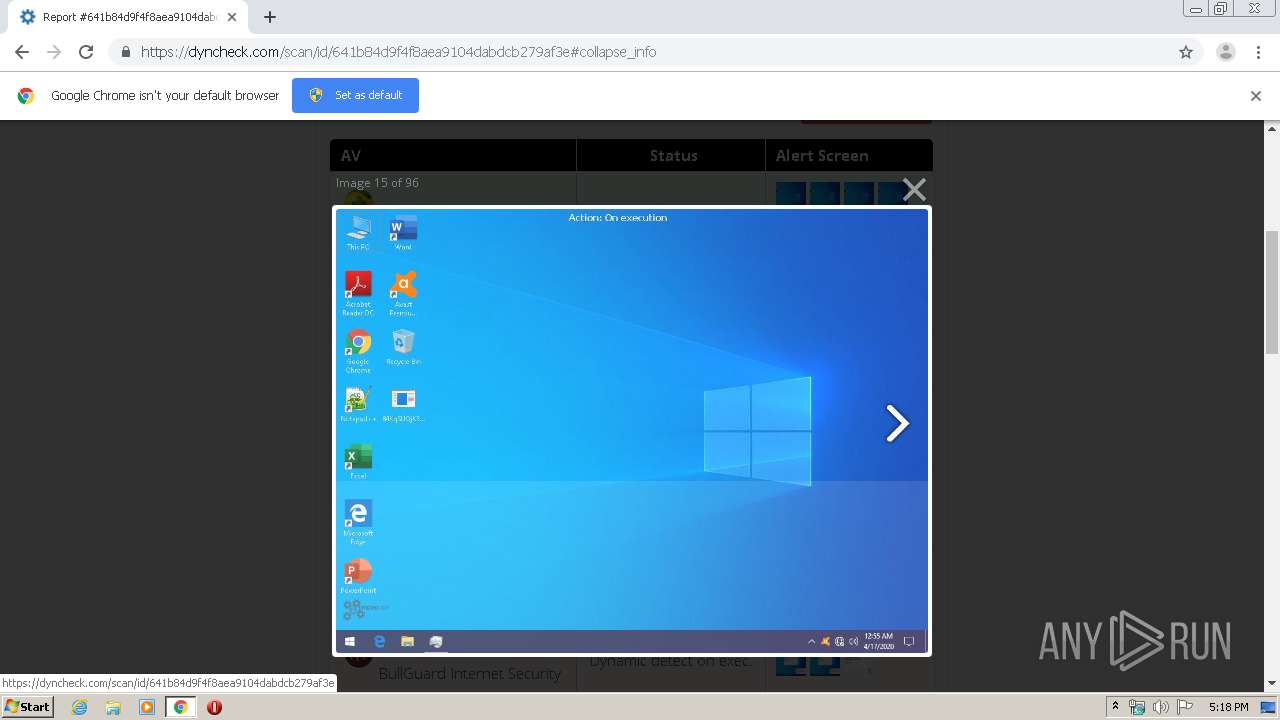1280x720 pixels.
Task: Open the volume speaker tray icon
Action: (x=1160, y=707)
